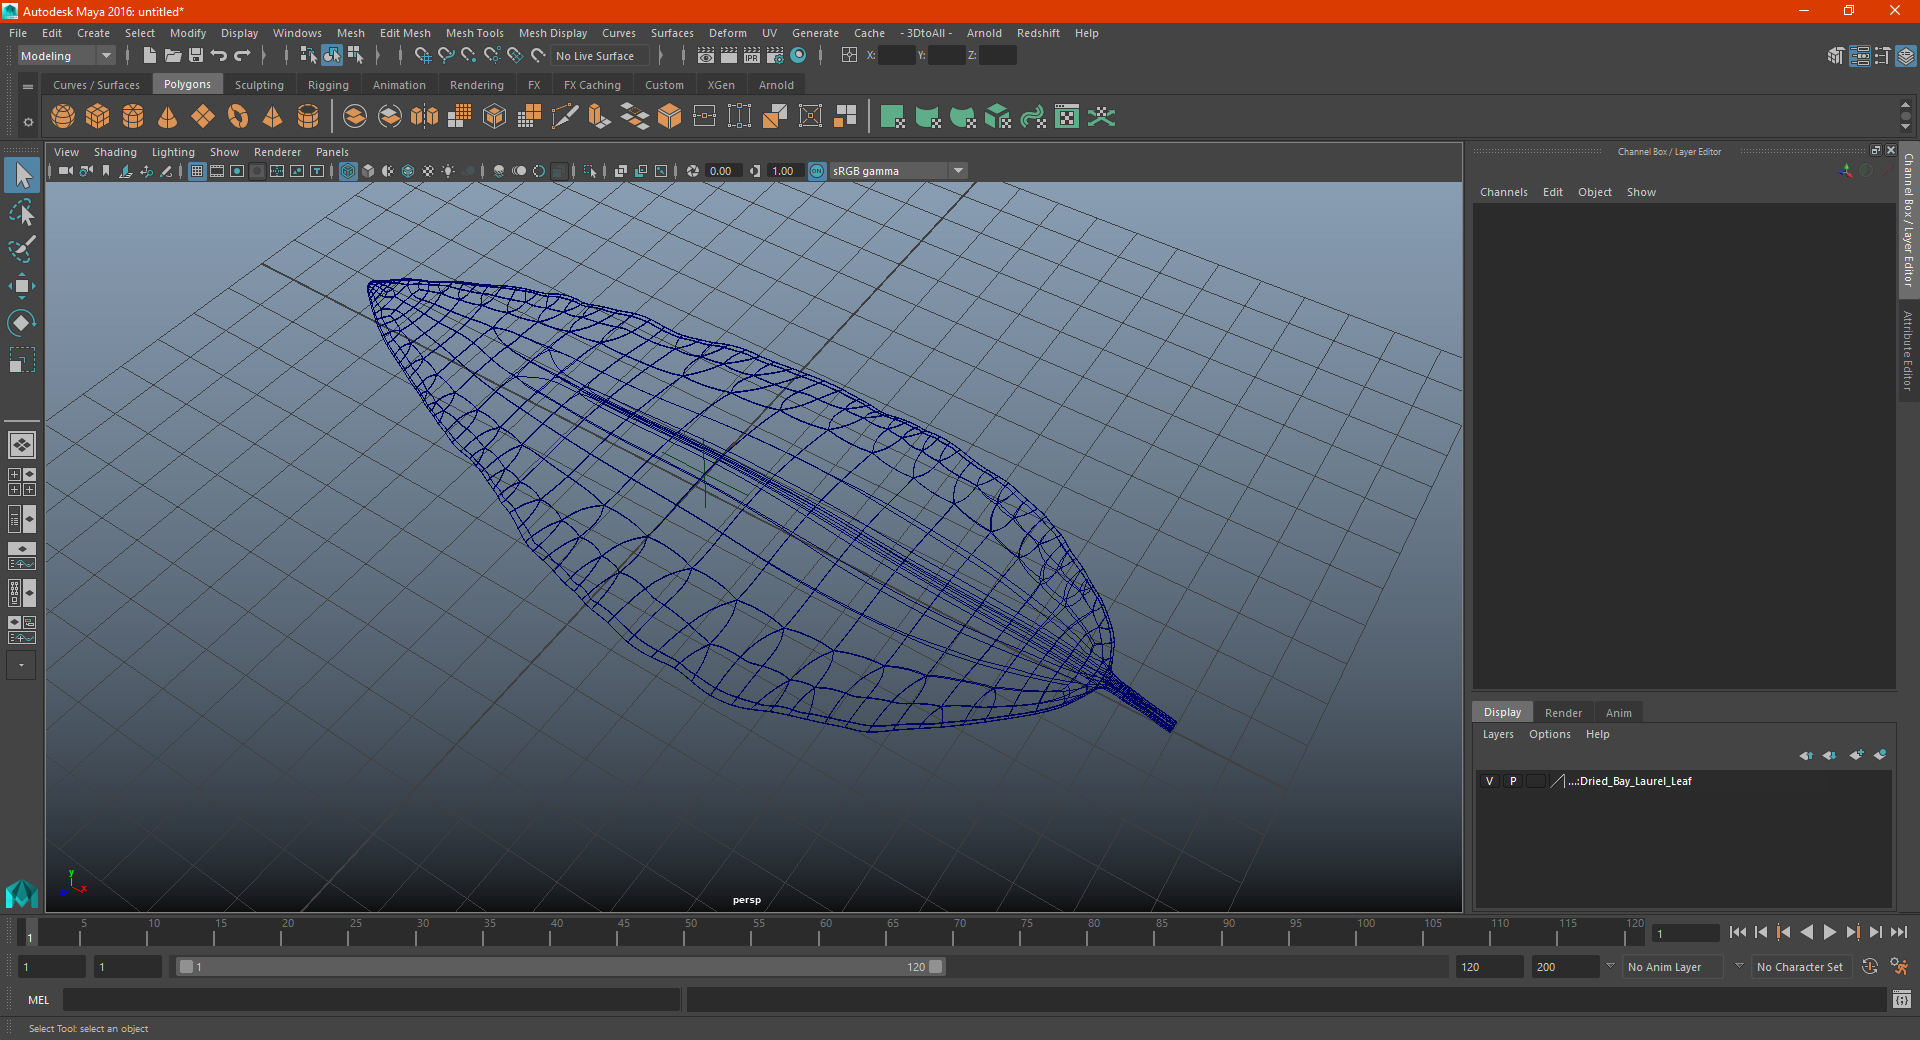Click the Open Scene folder icon
The height and width of the screenshot is (1040, 1920).
point(173,55)
